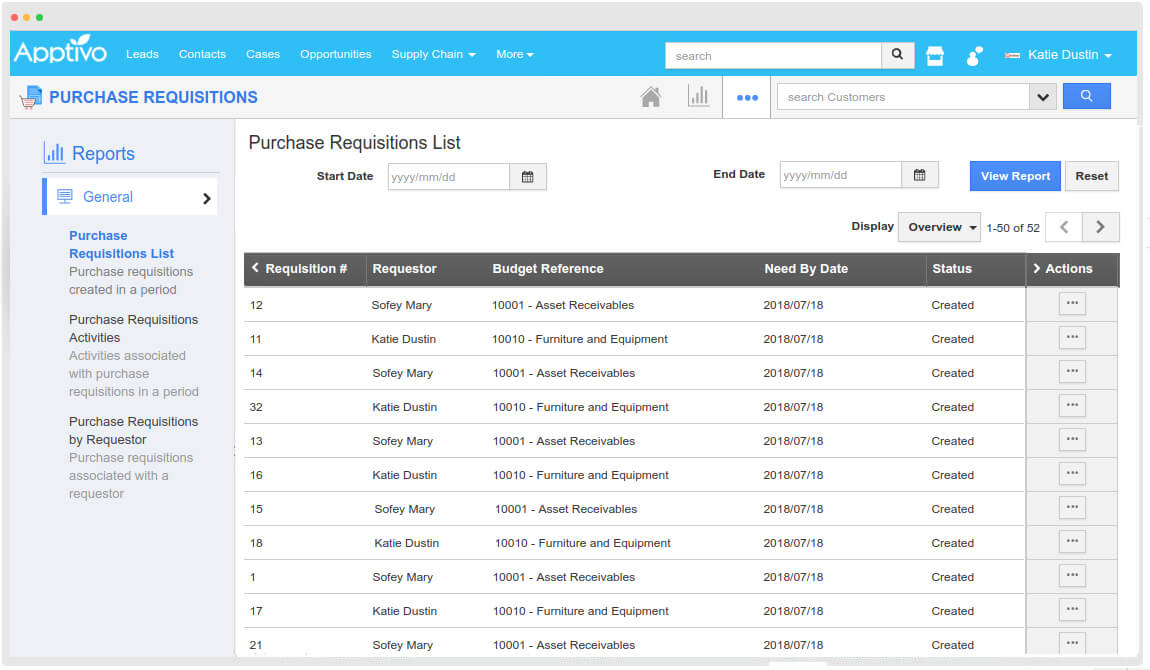Open the Display Overview dropdown

click(x=938, y=227)
